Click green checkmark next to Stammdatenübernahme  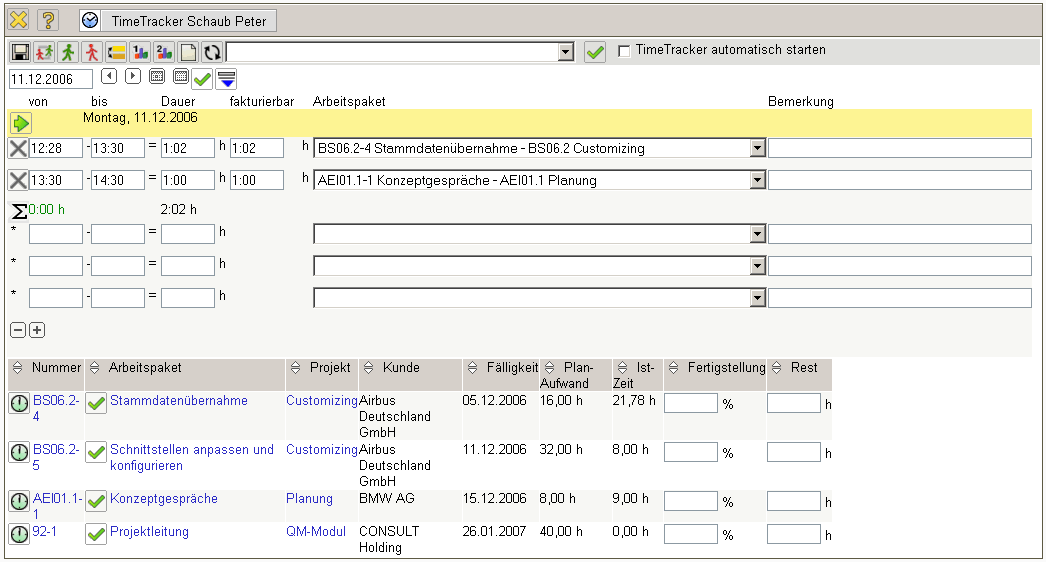point(96,403)
